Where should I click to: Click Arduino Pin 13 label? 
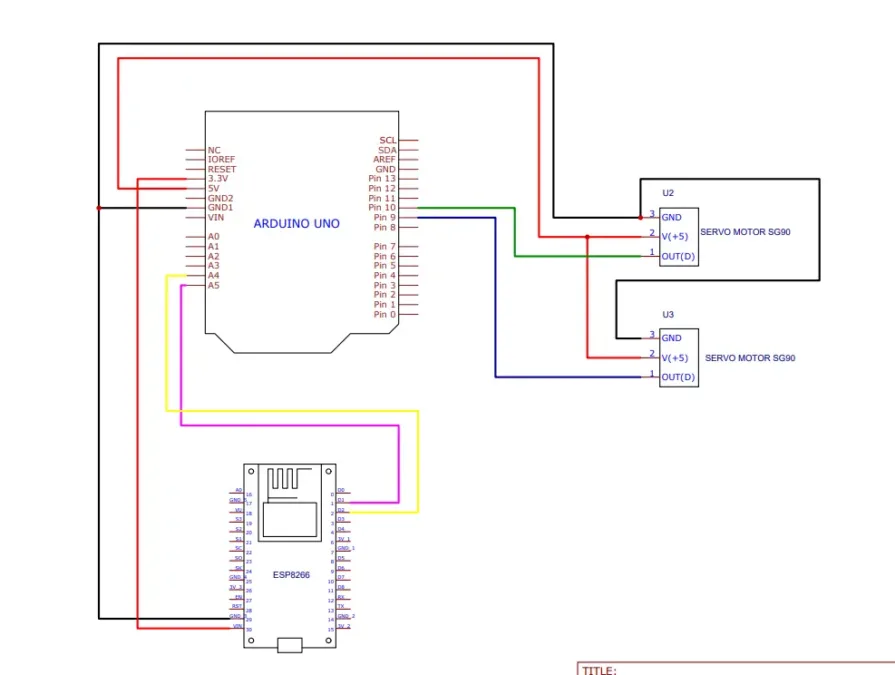382,179
